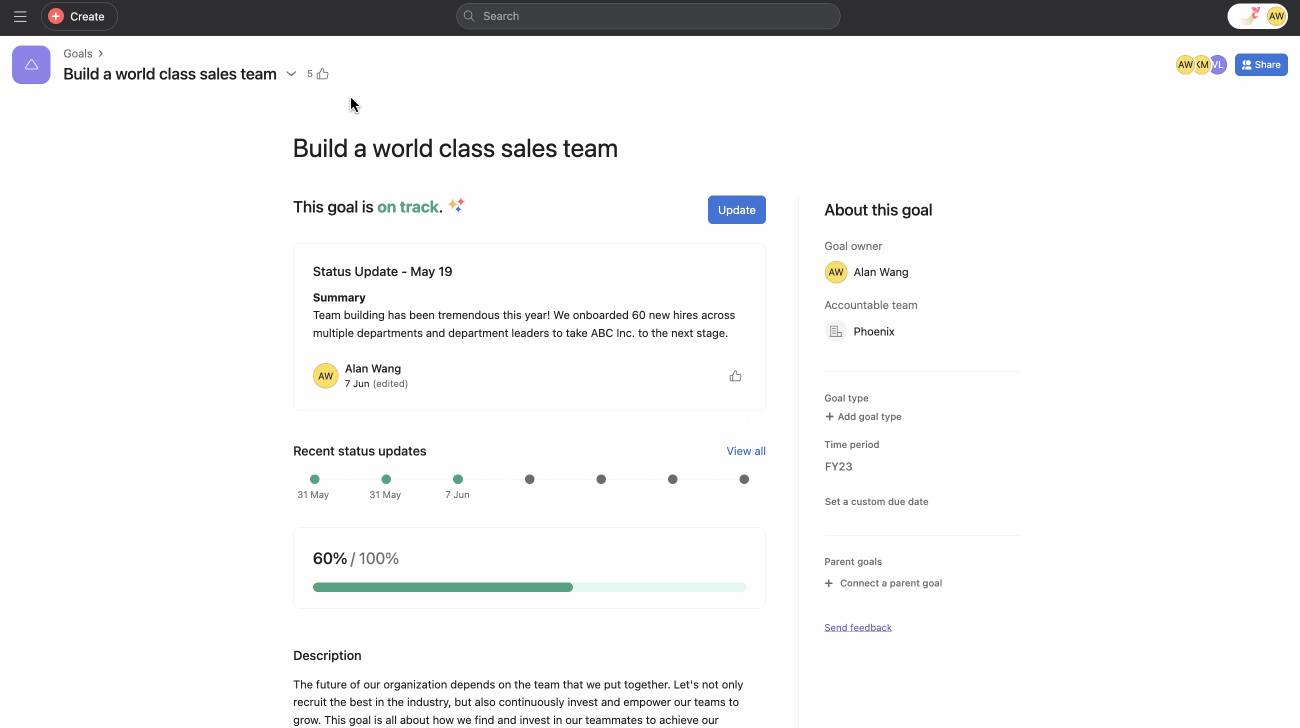This screenshot has width=1300, height=728.
Task: Navigate to Goals via the breadcrumb
Action: coord(77,53)
